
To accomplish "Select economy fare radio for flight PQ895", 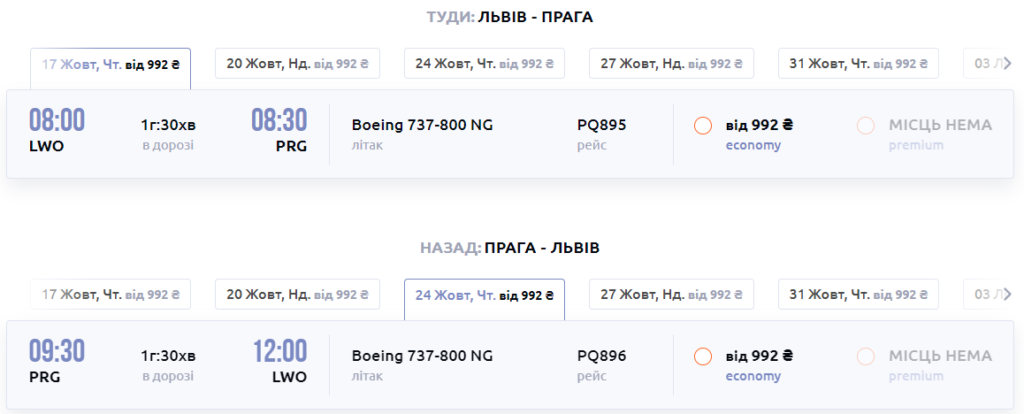I will (x=702, y=126).
